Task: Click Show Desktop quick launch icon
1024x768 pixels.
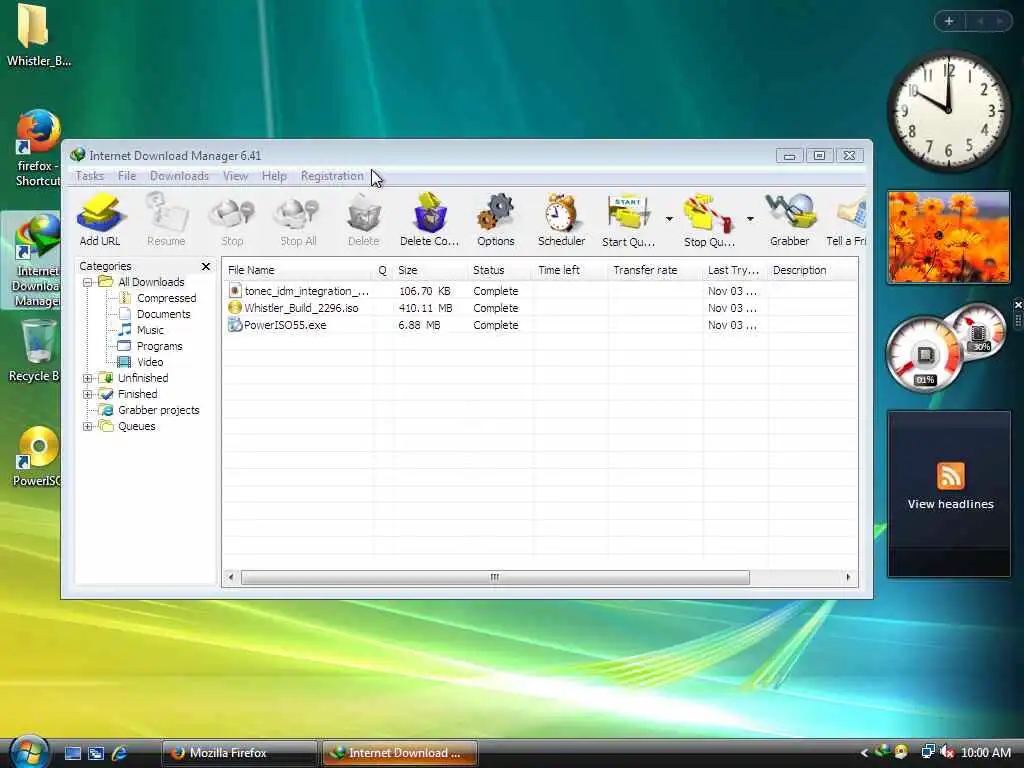Action: 73,753
